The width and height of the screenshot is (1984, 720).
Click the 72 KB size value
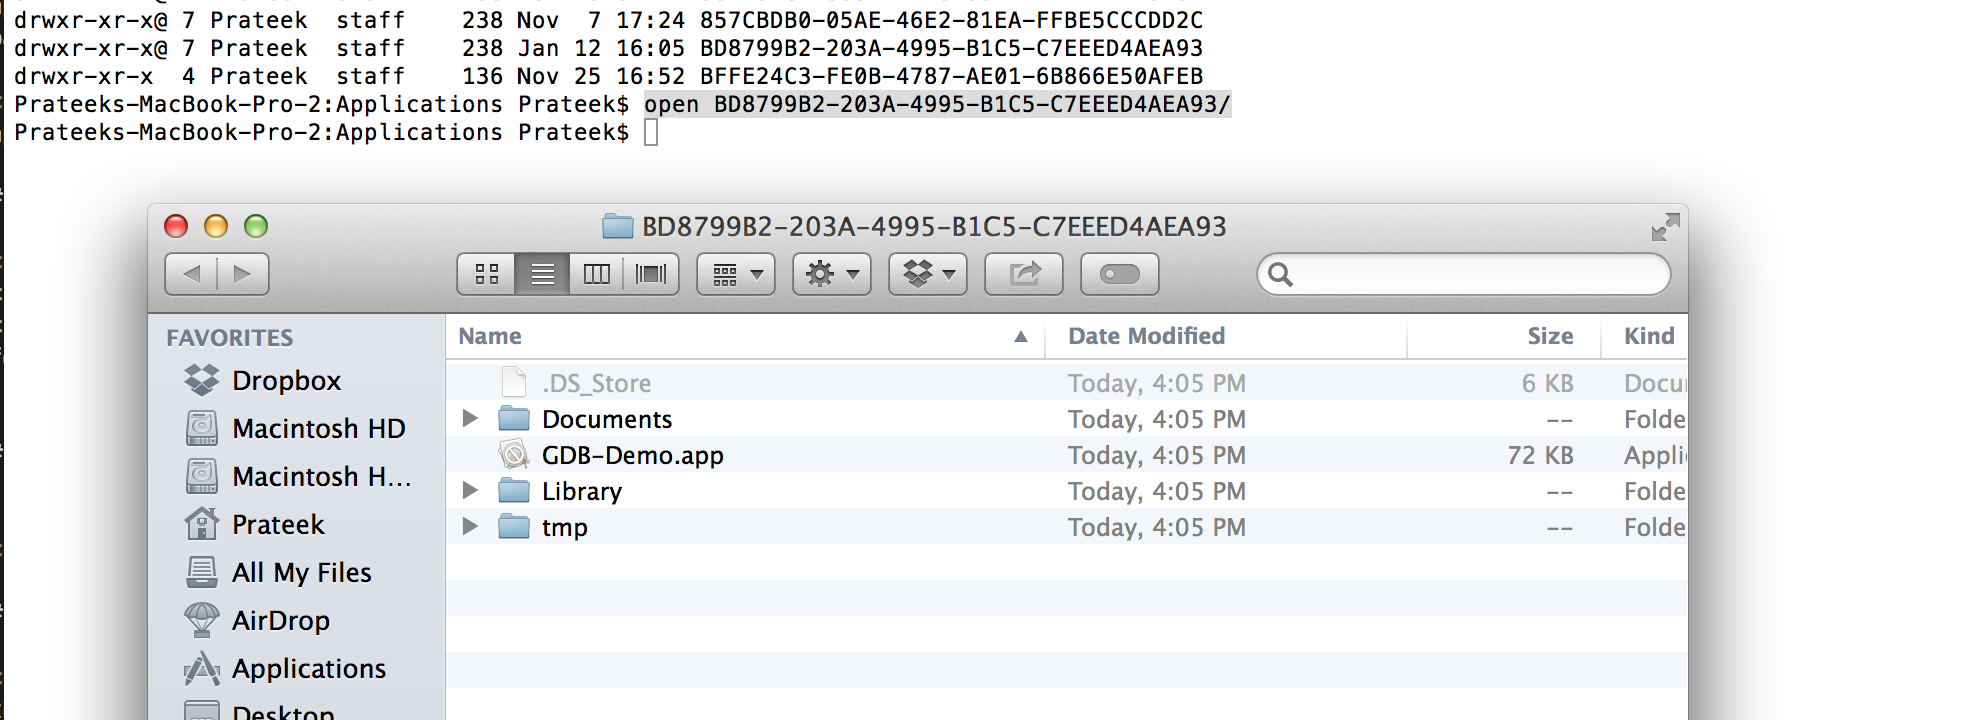(1540, 456)
